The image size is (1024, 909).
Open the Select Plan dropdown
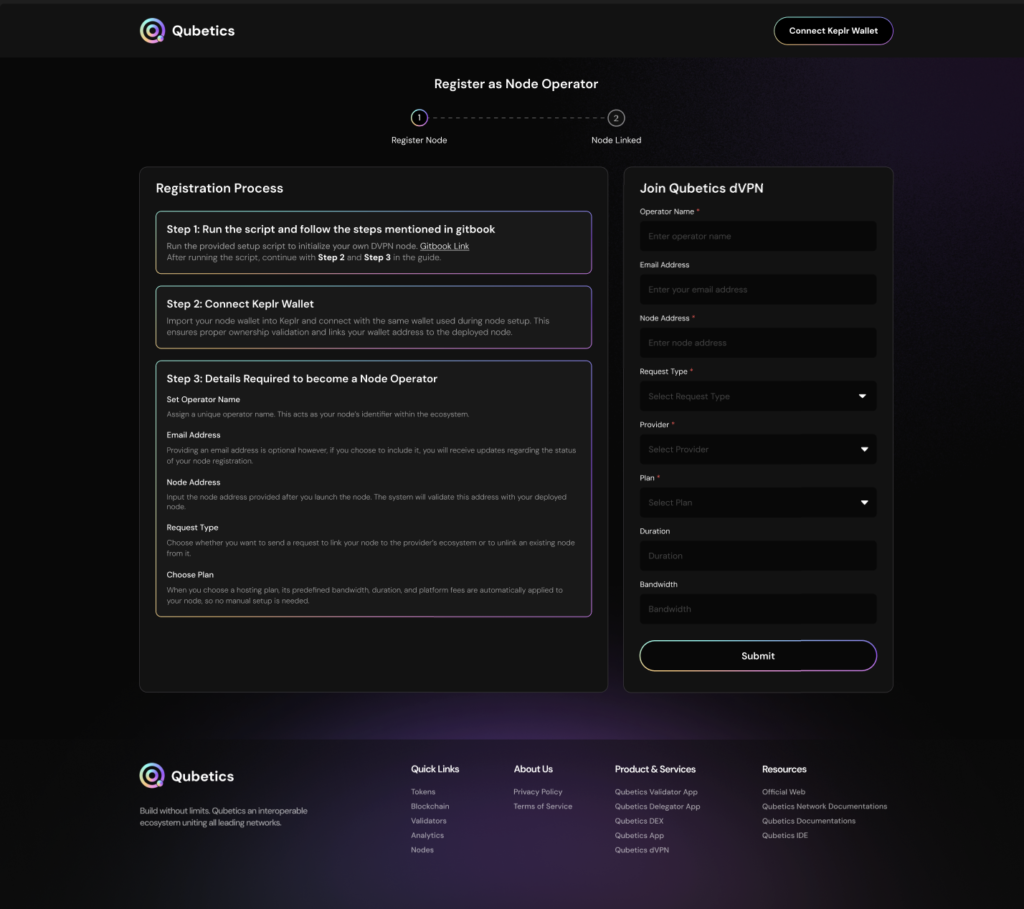[757, 502]
